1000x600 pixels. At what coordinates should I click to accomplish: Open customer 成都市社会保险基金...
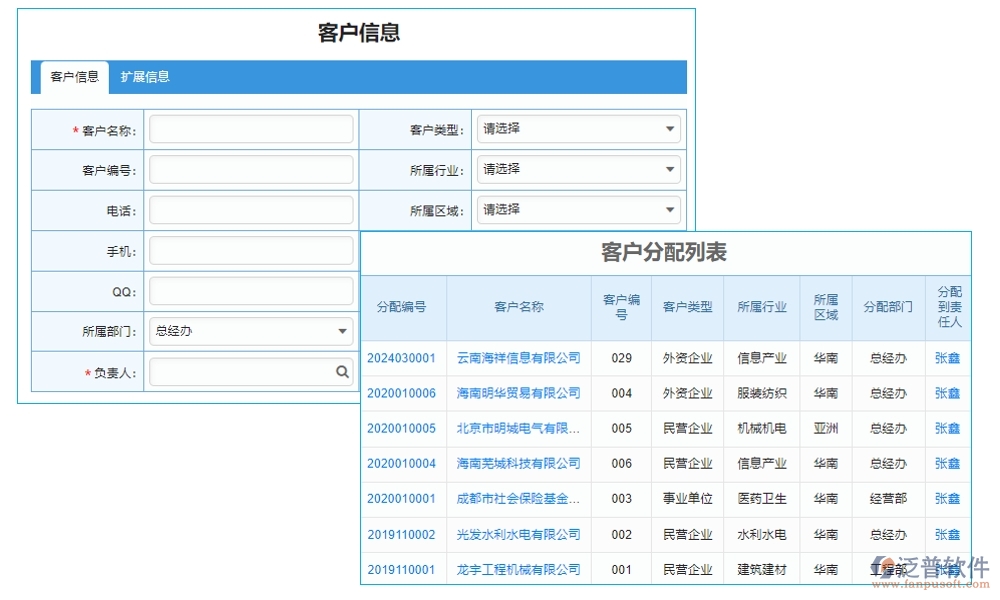[517, 498]
